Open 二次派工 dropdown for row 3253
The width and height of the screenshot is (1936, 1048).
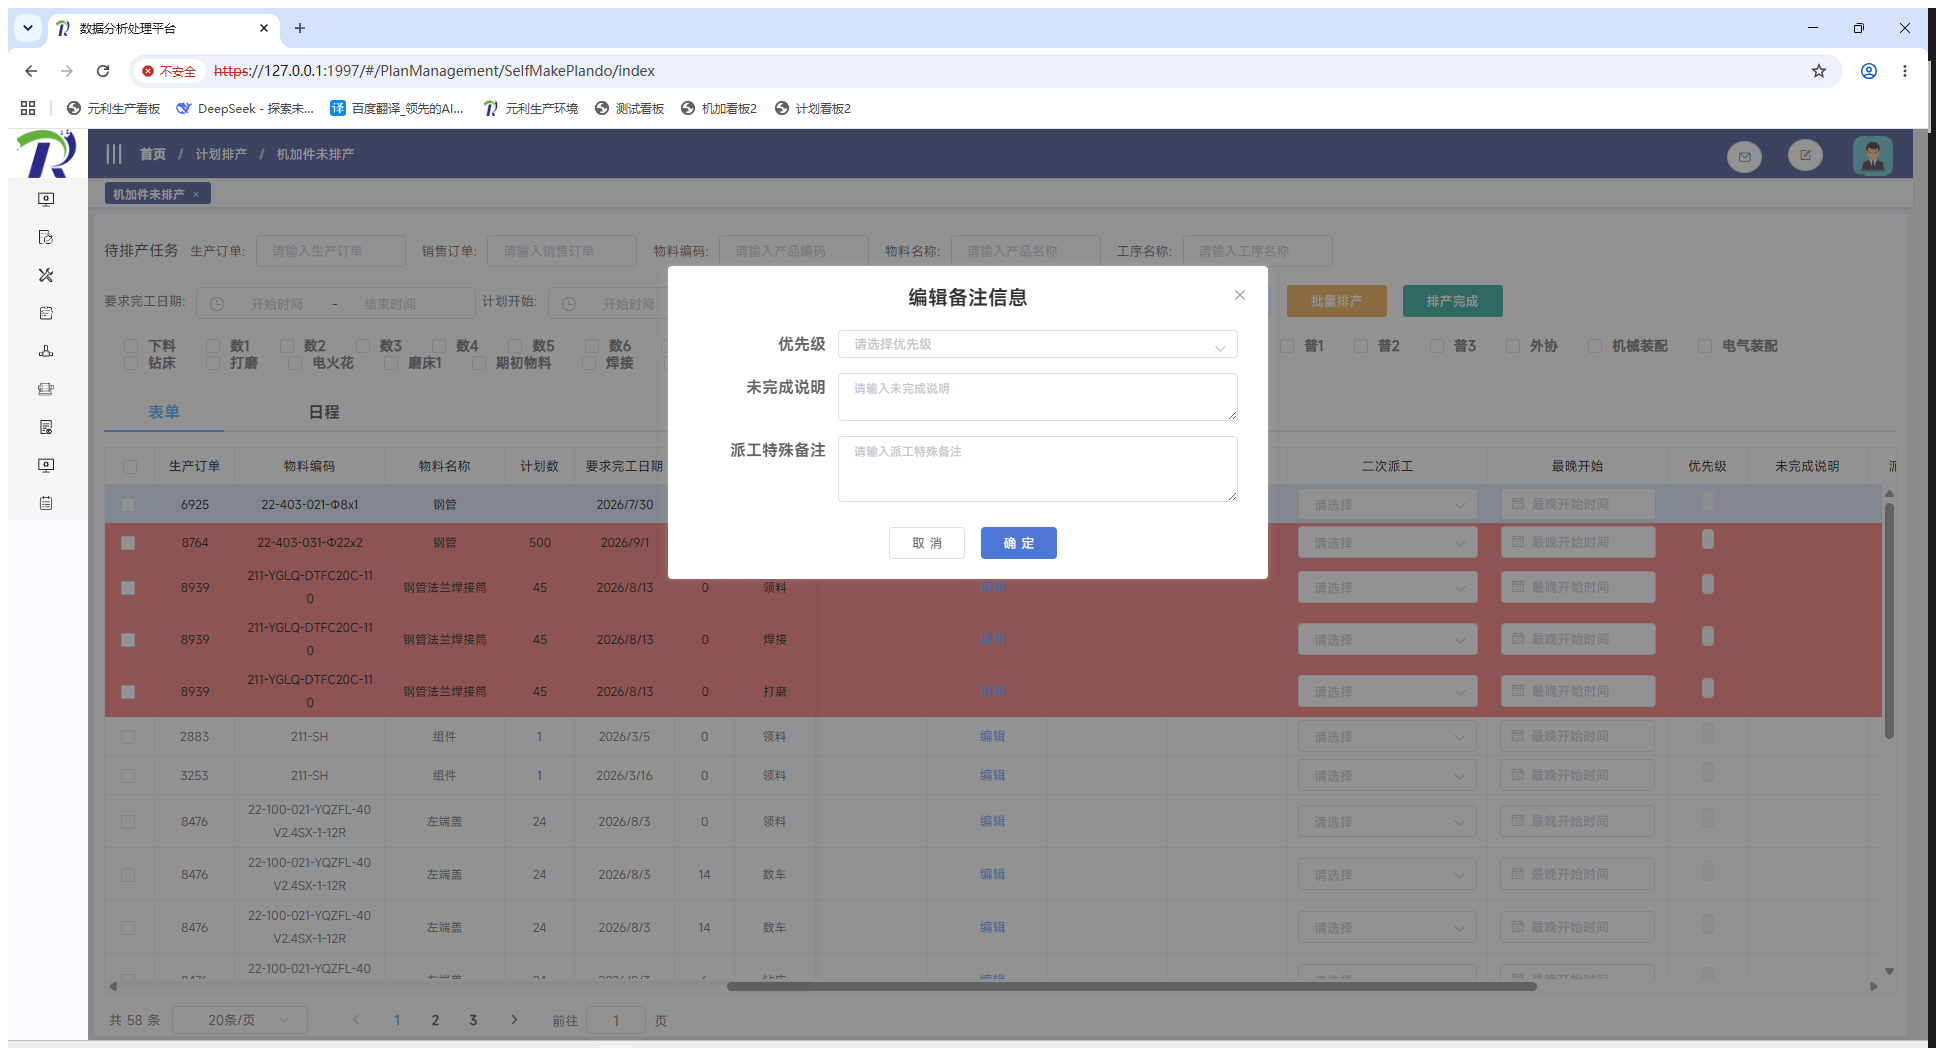pyautogui.click(x=1388, y=776)
